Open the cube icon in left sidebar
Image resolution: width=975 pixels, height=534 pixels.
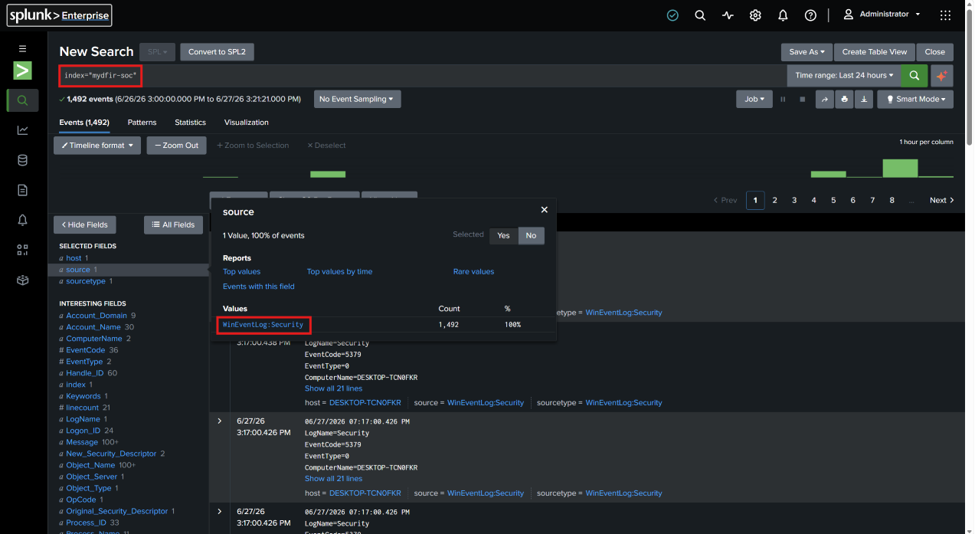pos(22,280)
